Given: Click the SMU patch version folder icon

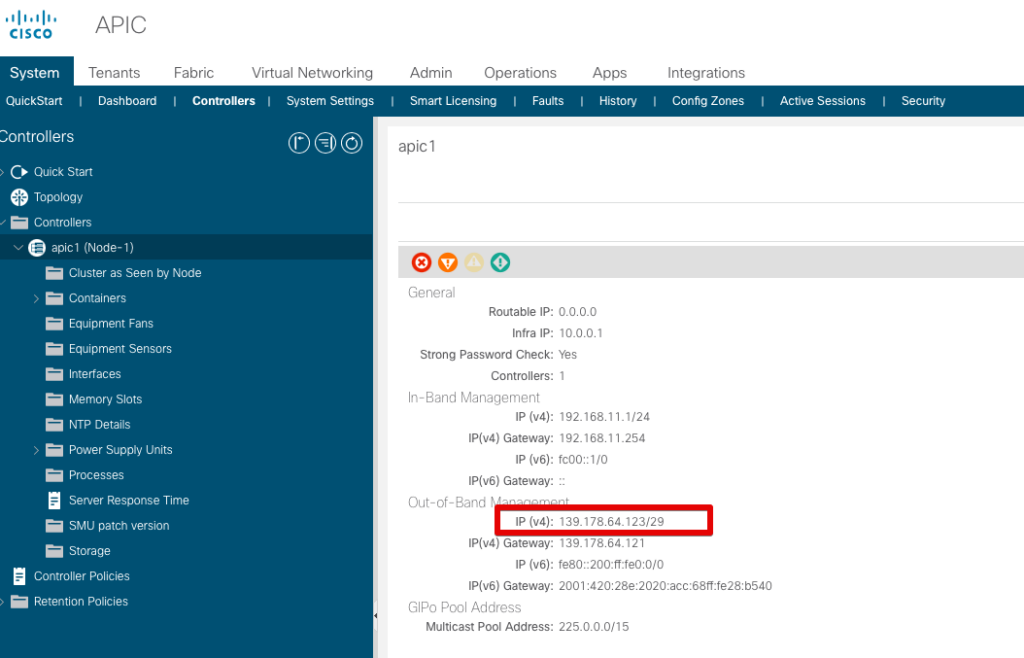Looking at the screenshot, I should [x=54, y=525].
